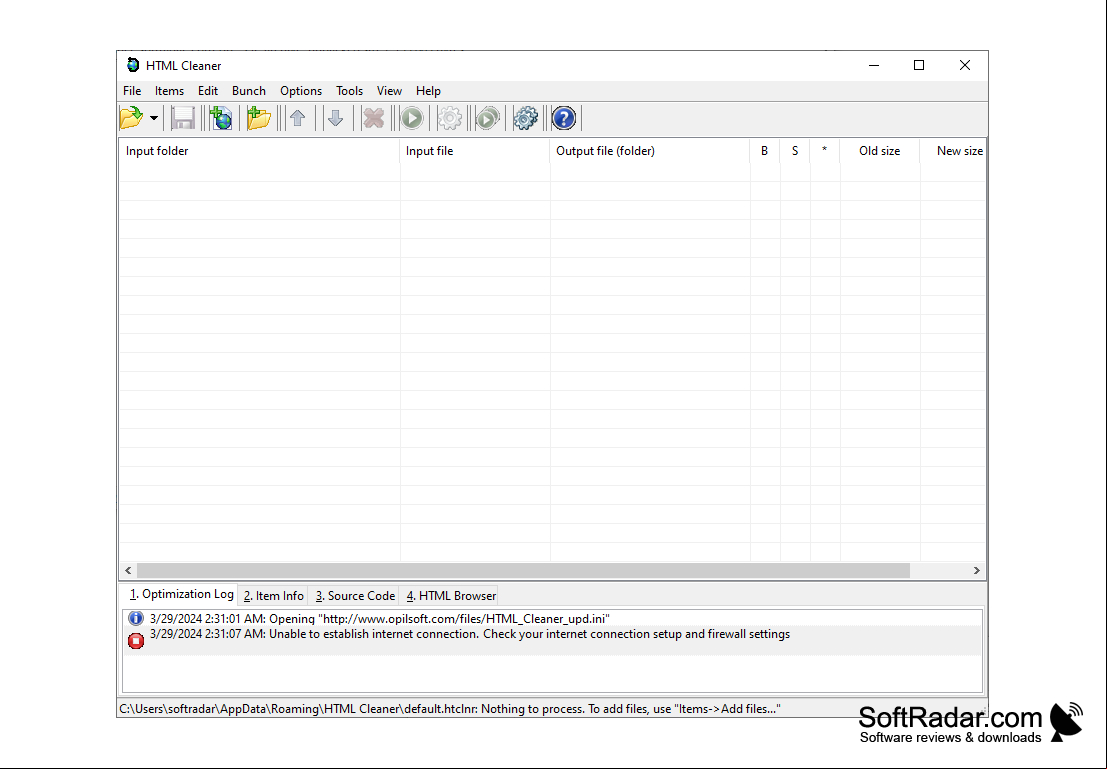Open settings via blue gears icon
1107x769 pixels.
tap(525, 118)
